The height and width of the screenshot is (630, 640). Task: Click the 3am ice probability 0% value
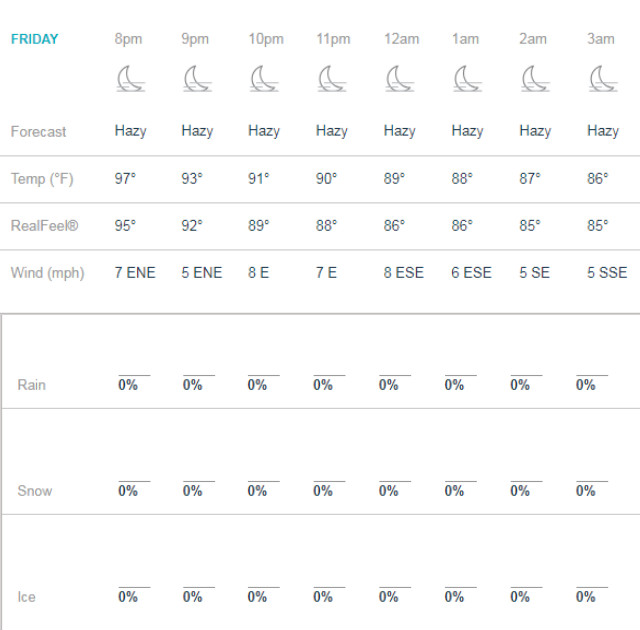[586, 597]
